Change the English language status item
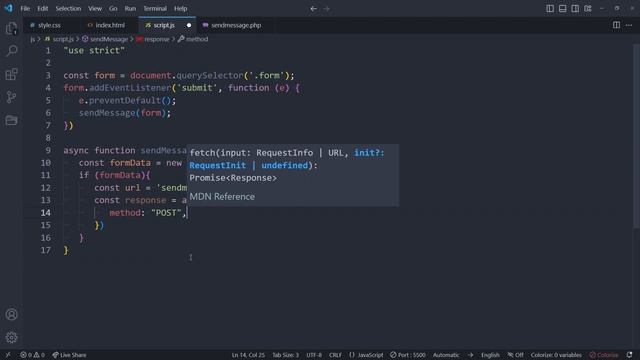The width and height of the screenshot is (640, 360). (x=490, y=355)
